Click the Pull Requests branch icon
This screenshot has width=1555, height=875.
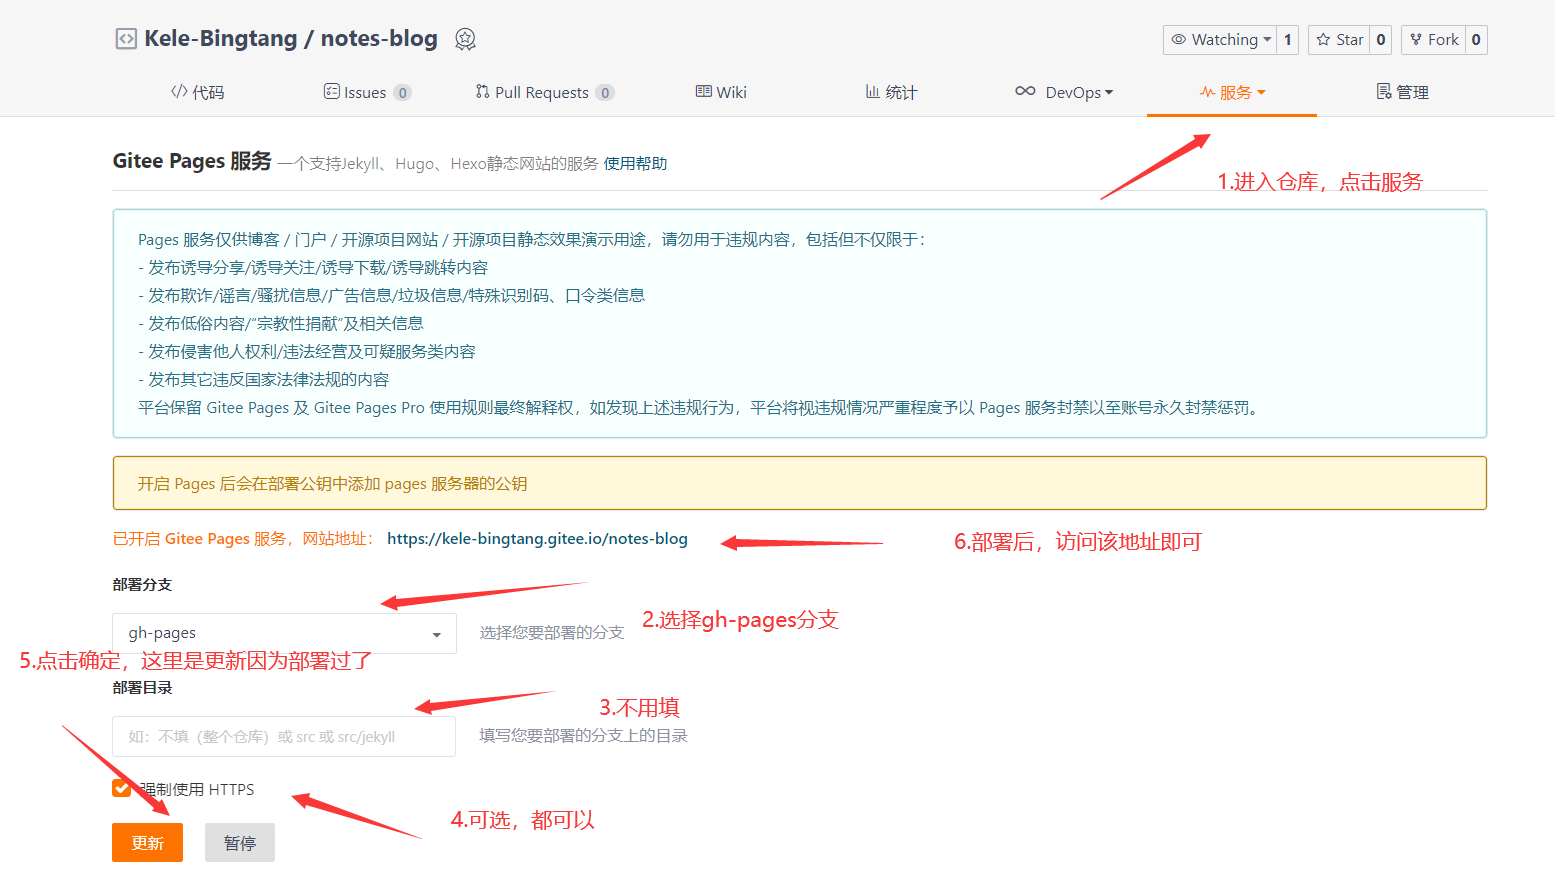[483, 91]
